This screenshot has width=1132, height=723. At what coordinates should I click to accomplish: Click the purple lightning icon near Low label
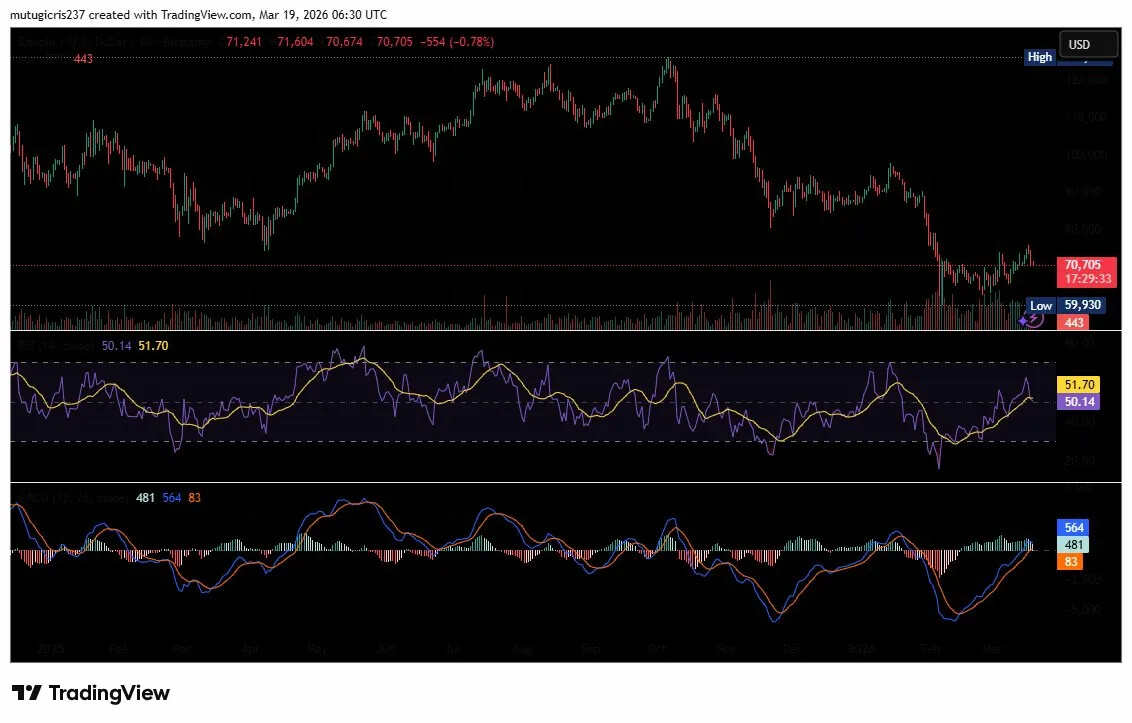pyautogui.click(x=1034, y=319)
